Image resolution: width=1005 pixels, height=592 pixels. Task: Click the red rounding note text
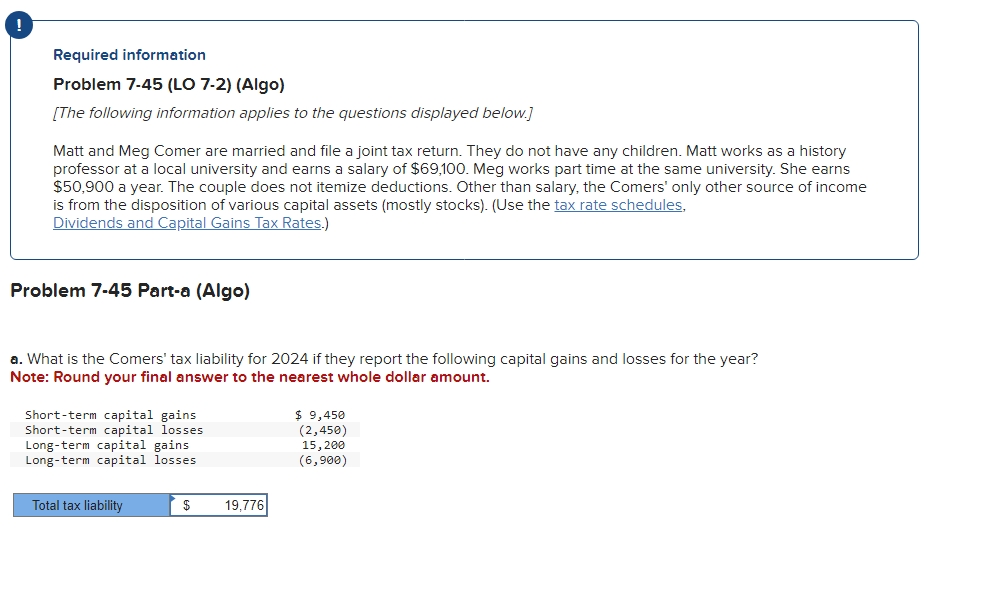tap(250, 377)
